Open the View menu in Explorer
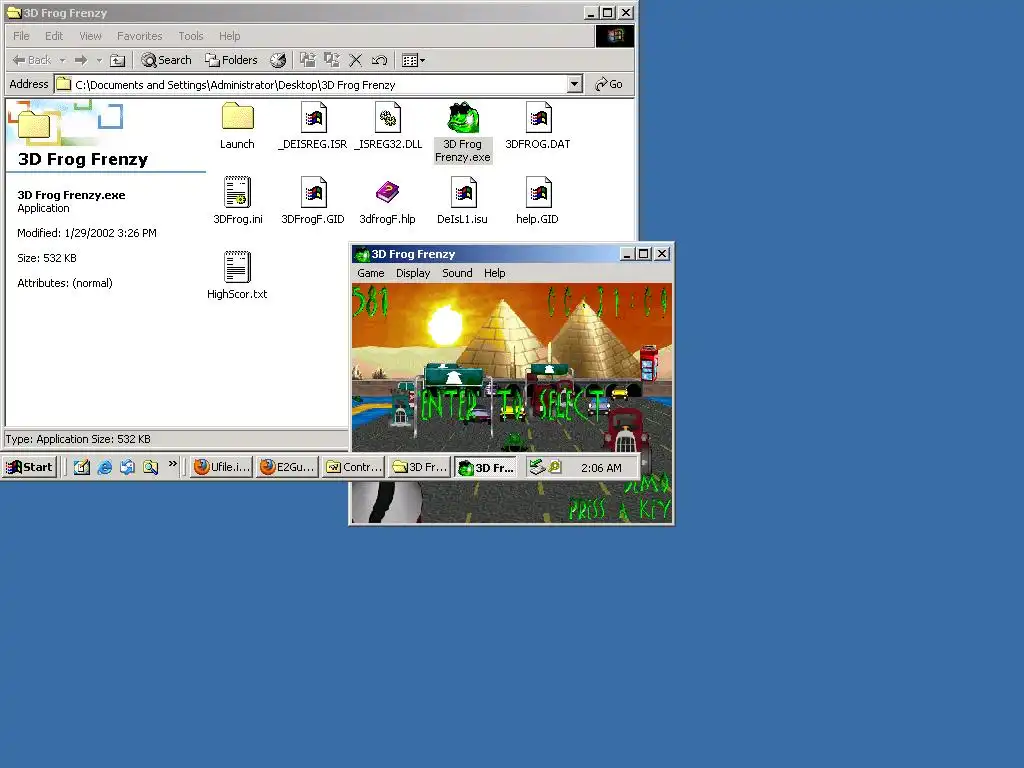This screenshot has width=1024, height=768. pyautogui.click(x=90, y=36)
